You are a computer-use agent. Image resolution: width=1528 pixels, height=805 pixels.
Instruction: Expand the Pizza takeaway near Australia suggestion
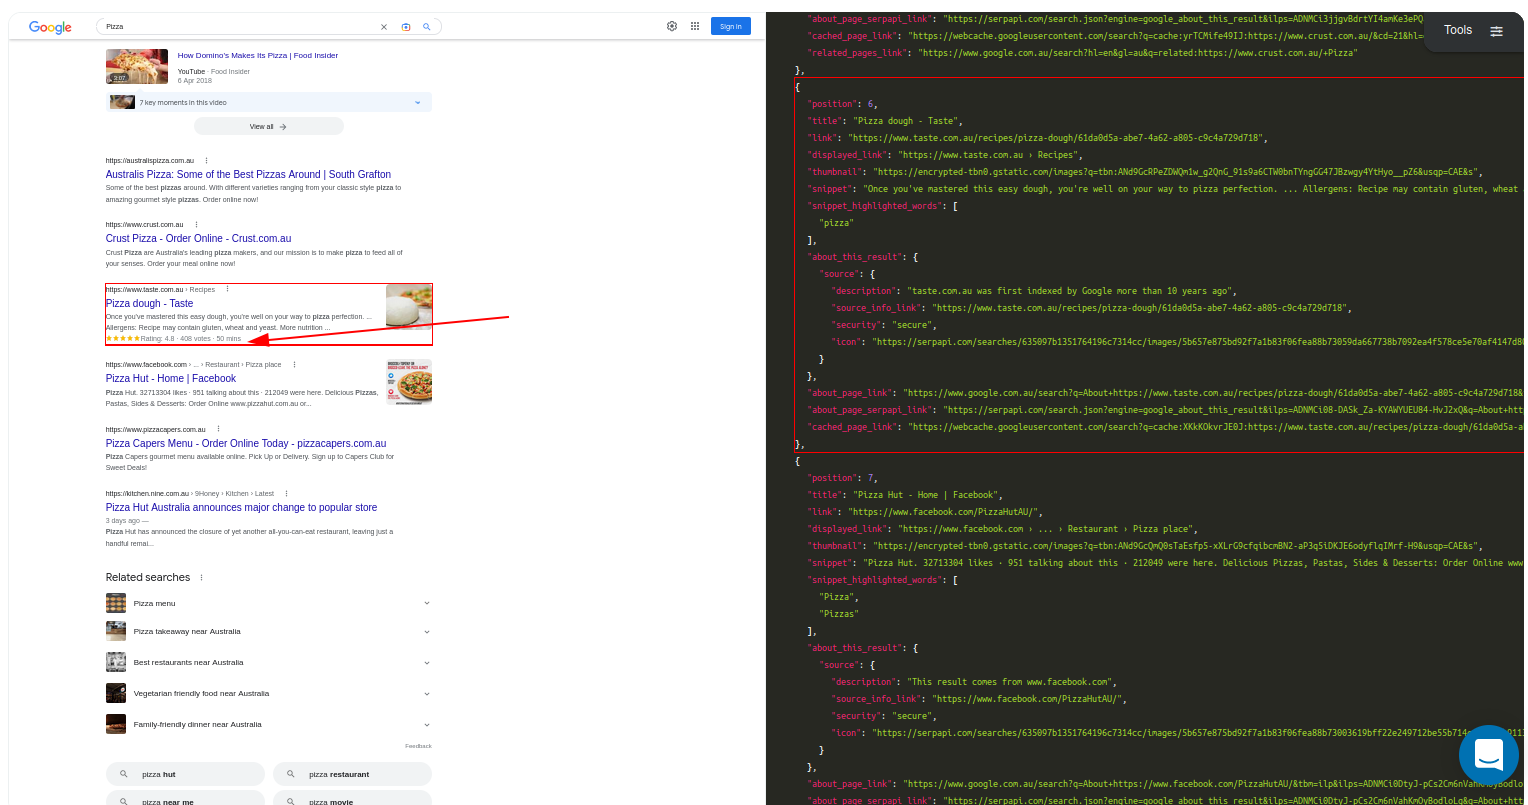pos(427,631)
